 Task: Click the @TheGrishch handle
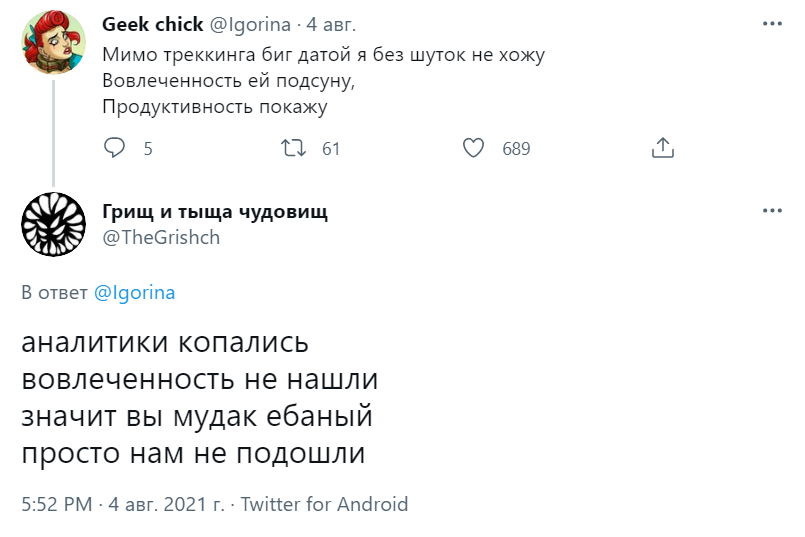pyautogui.click(x=161, y=237)
